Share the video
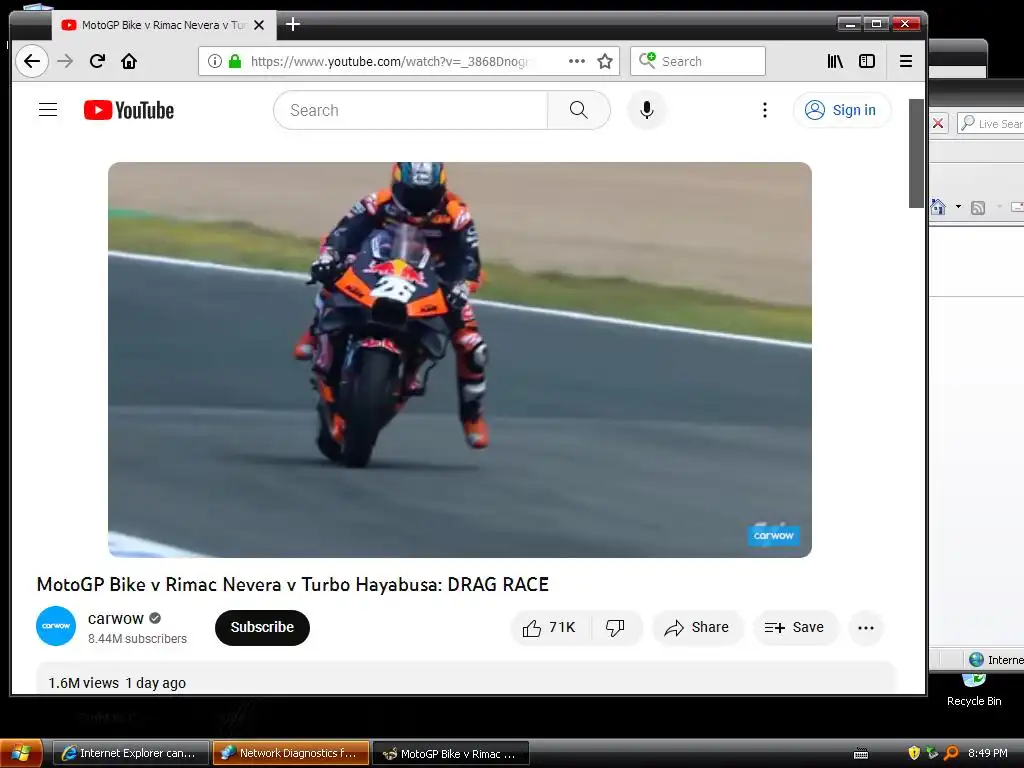1024x768 pixels. tap(697, 628)
